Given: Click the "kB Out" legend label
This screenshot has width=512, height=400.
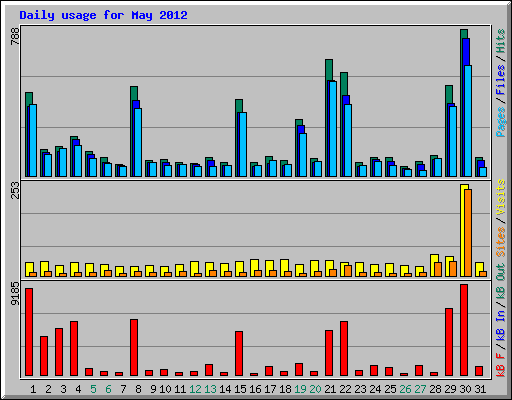Looking at the screenshot, I should point(501,281).
